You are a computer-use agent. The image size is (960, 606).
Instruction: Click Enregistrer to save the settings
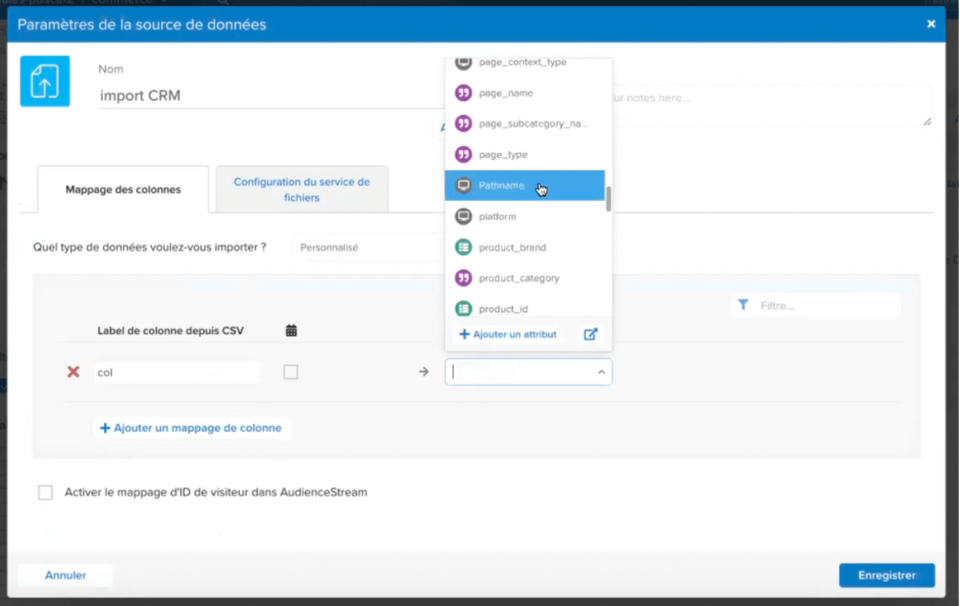pyautogui.click(x=886, y=575)
